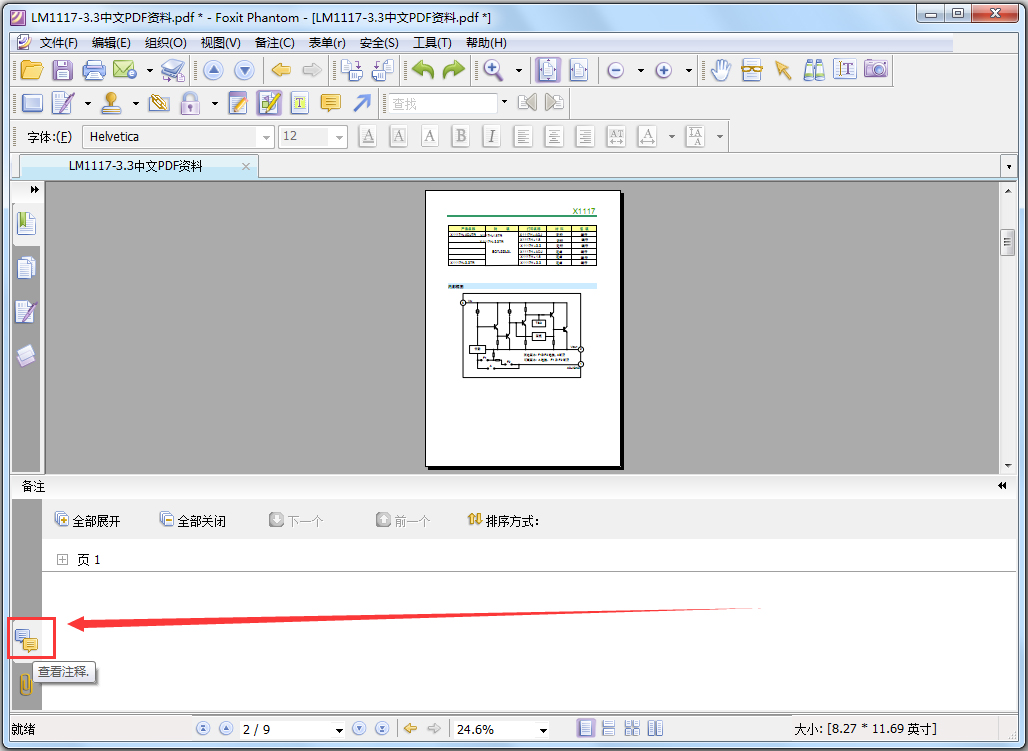Toggle left text alignment
This screenshot has height=751, width=1028.
(523, 136)
